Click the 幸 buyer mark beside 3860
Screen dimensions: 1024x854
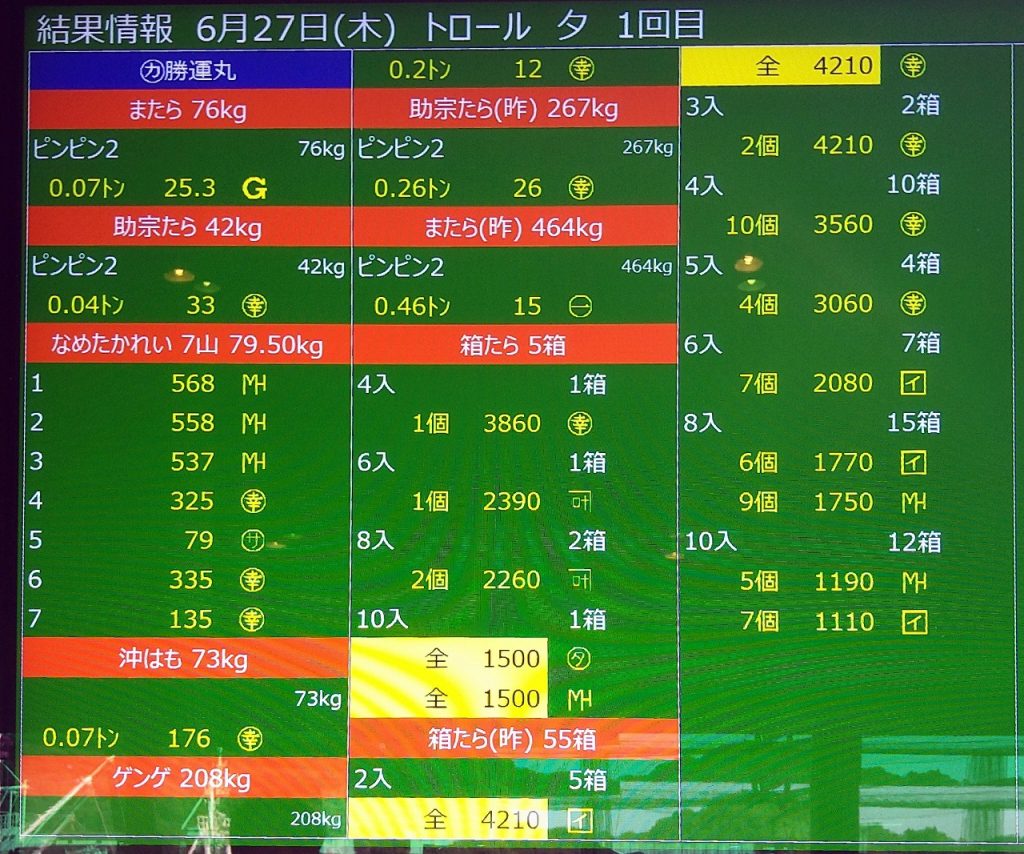580,424
